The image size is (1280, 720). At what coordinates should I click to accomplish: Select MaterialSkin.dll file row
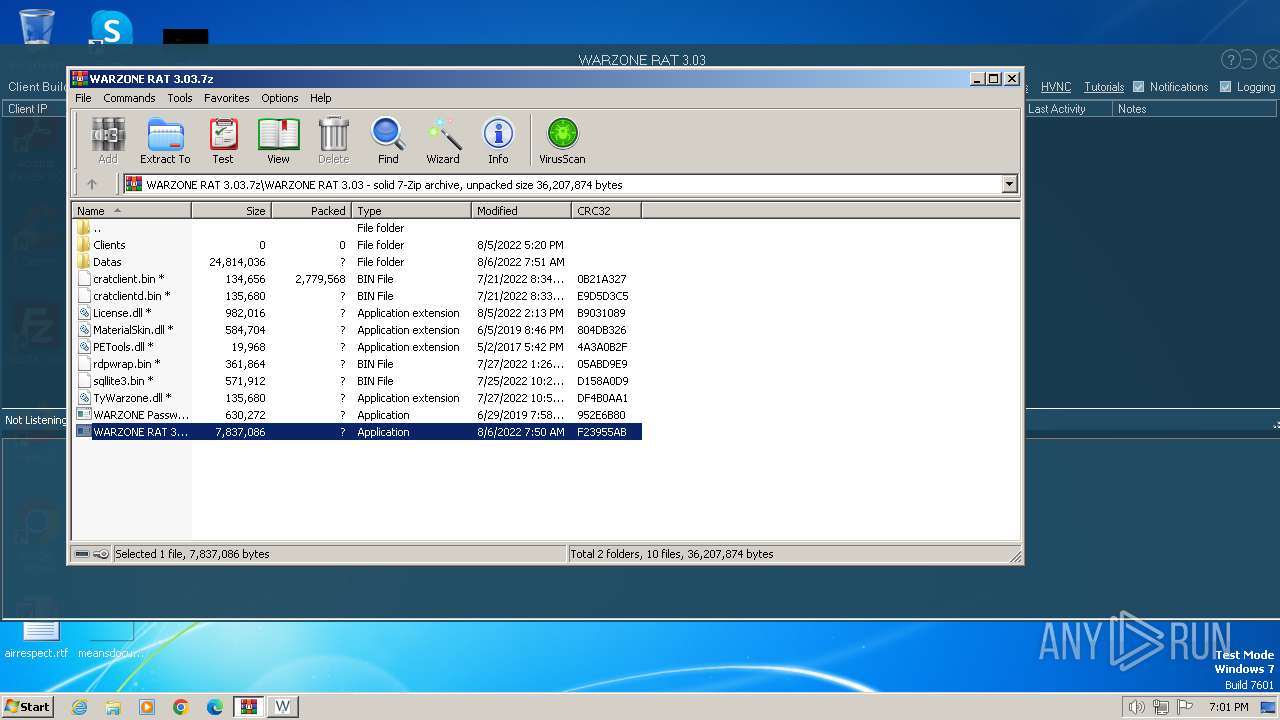point(358,330)
